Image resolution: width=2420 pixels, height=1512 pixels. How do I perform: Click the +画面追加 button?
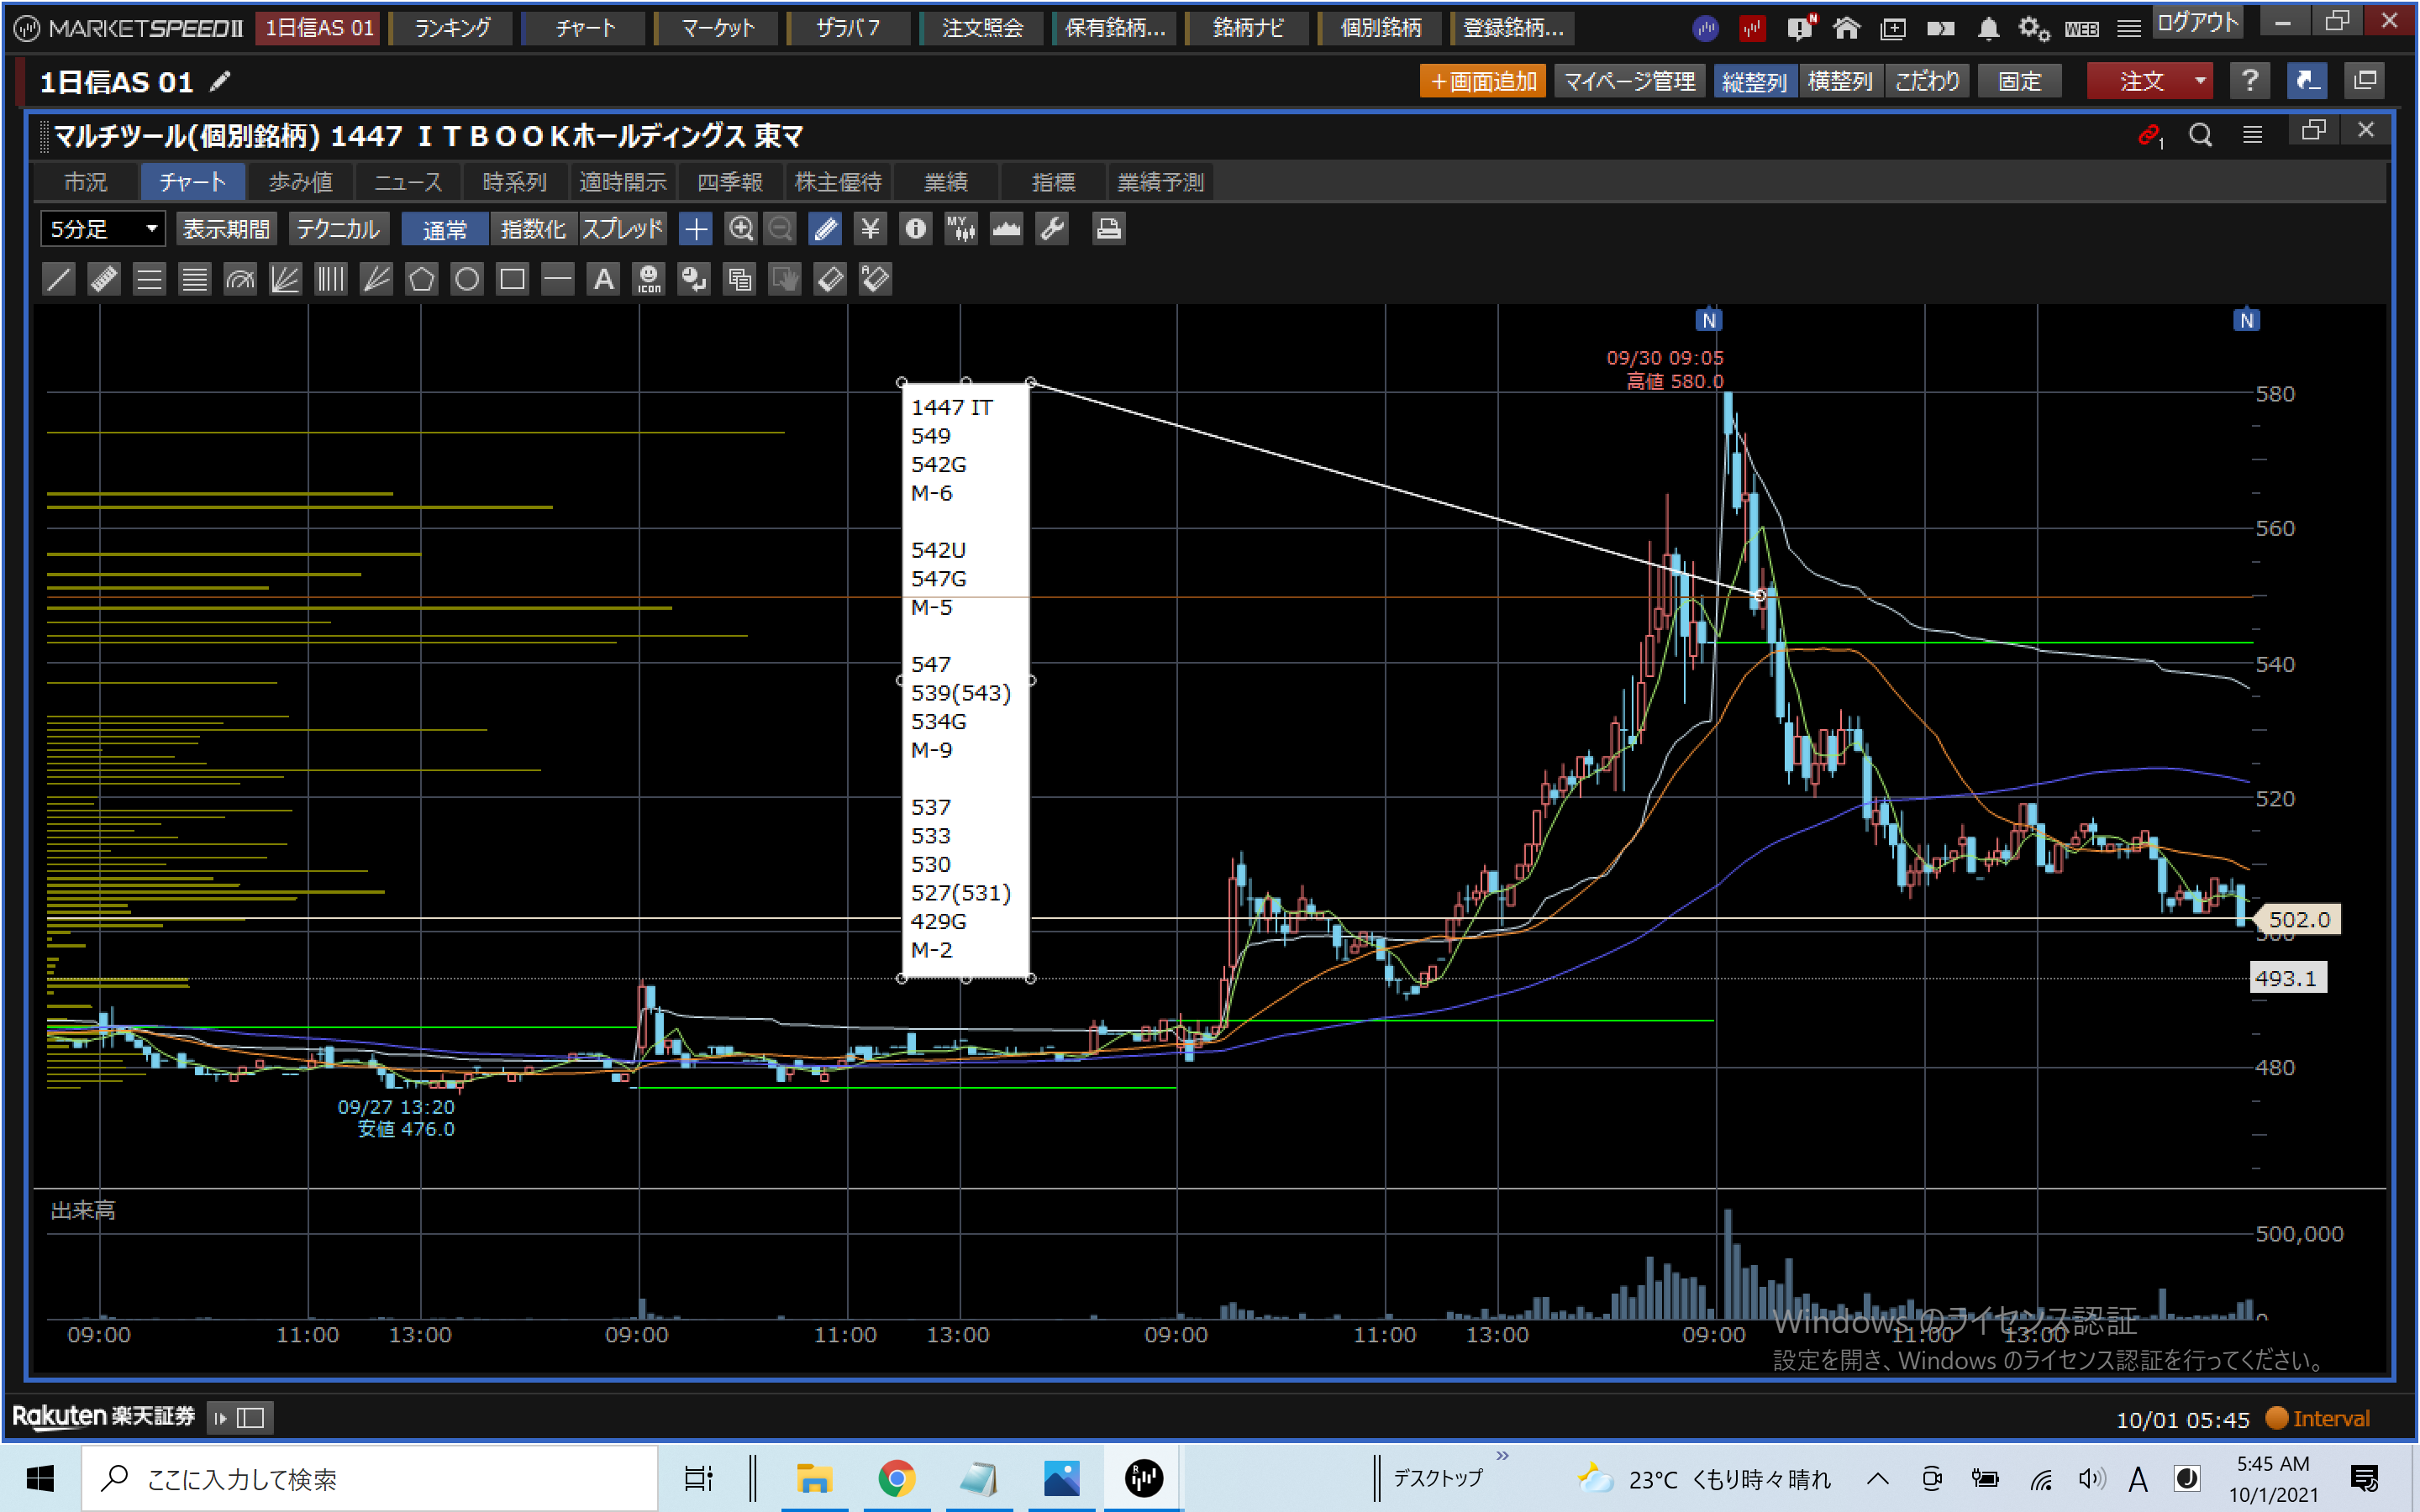coord(1482,81)
